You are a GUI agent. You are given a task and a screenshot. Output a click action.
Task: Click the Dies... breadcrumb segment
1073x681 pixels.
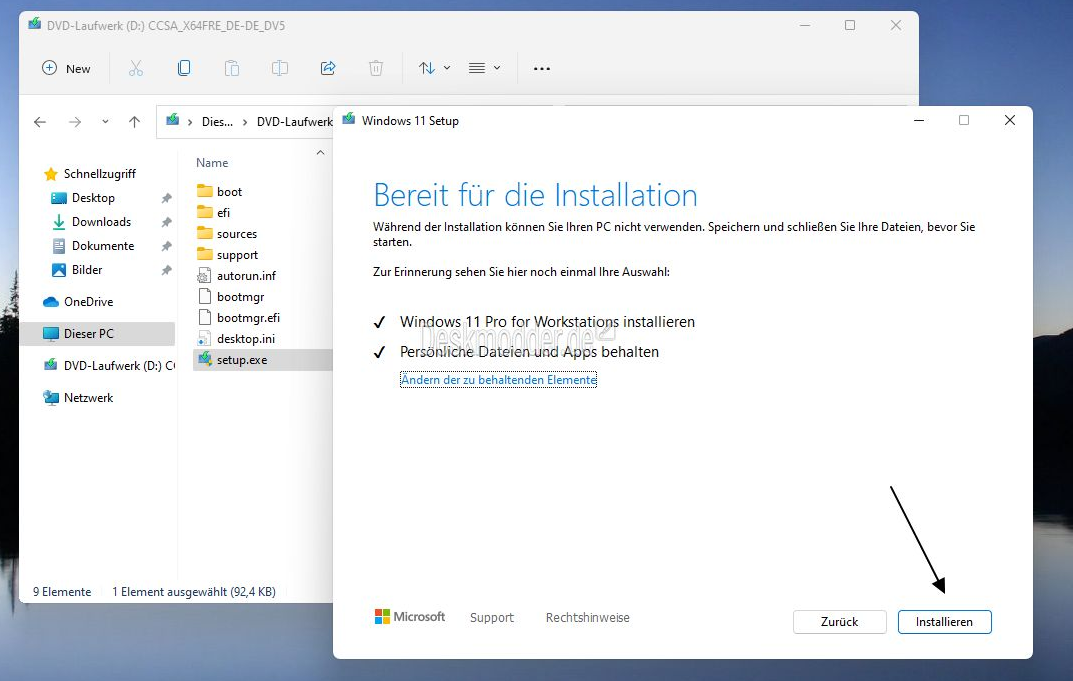[x=217, y=122]
